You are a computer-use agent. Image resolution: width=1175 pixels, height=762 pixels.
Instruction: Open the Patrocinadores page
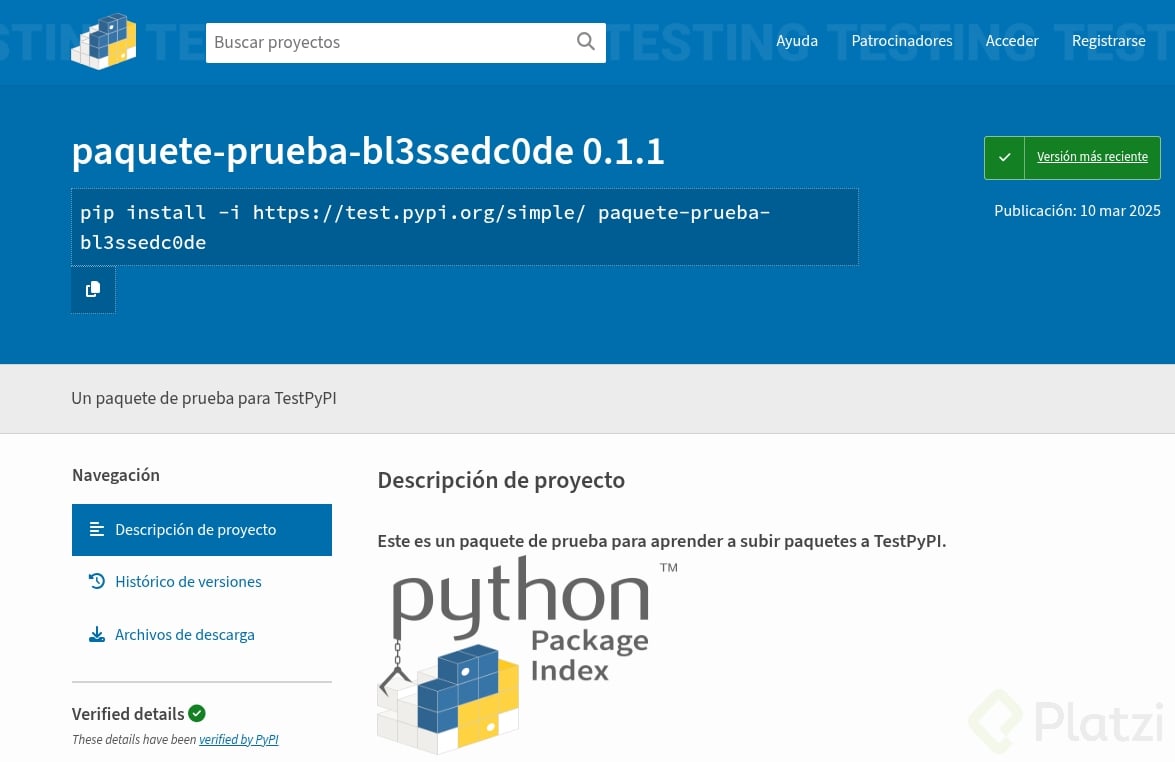901,41
